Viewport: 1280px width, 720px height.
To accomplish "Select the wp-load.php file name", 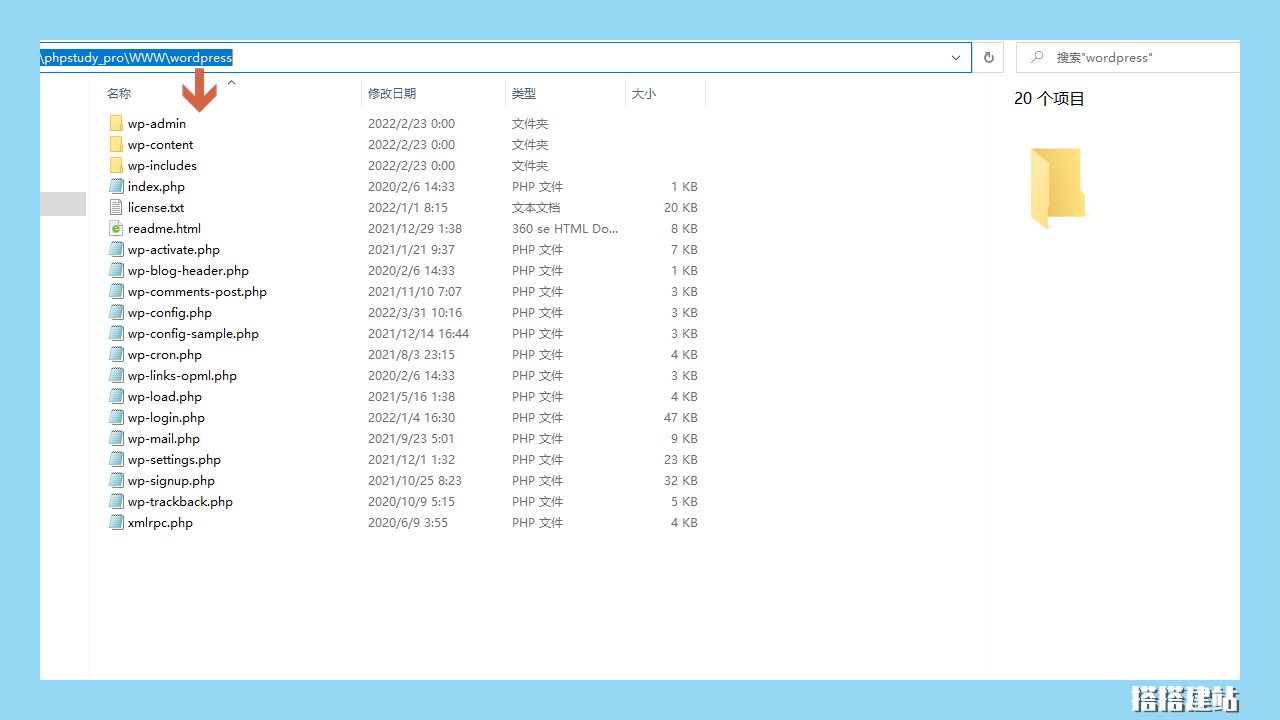I will [165, 397].
